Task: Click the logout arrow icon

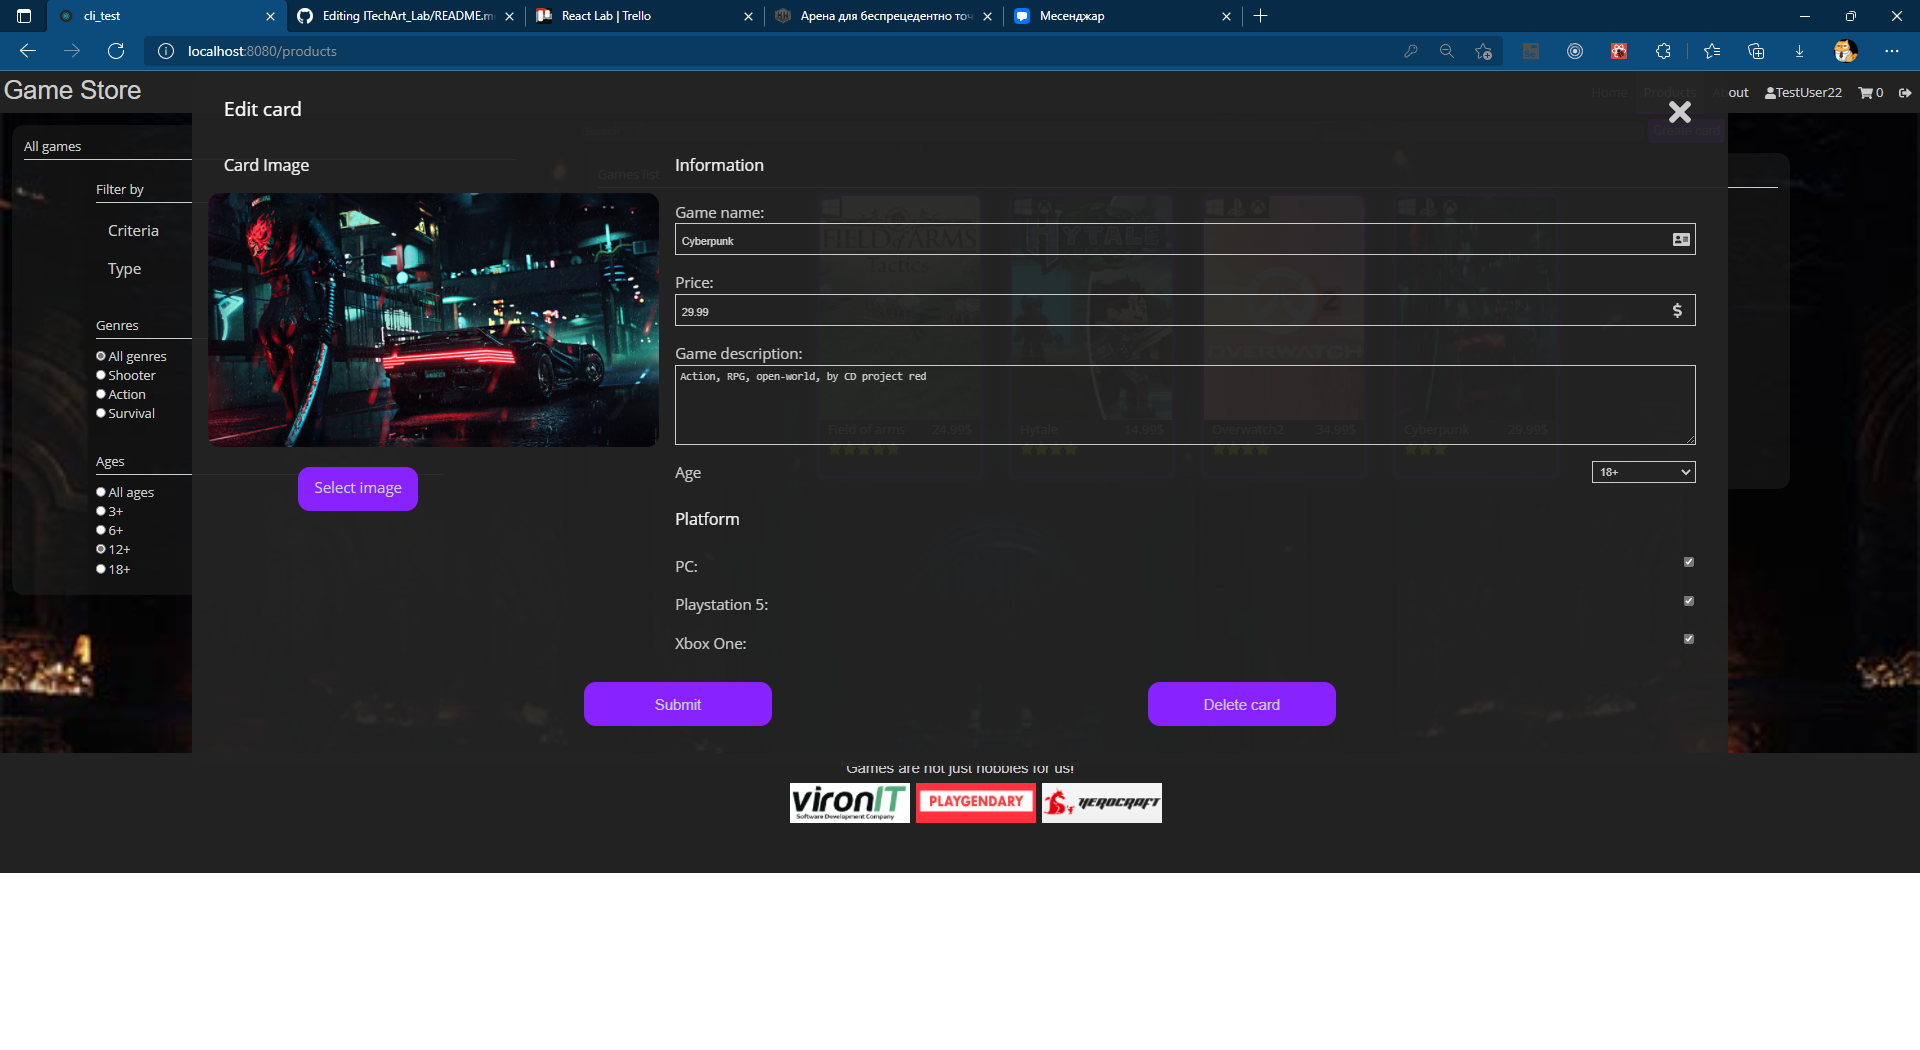Action: [1905, 92]
